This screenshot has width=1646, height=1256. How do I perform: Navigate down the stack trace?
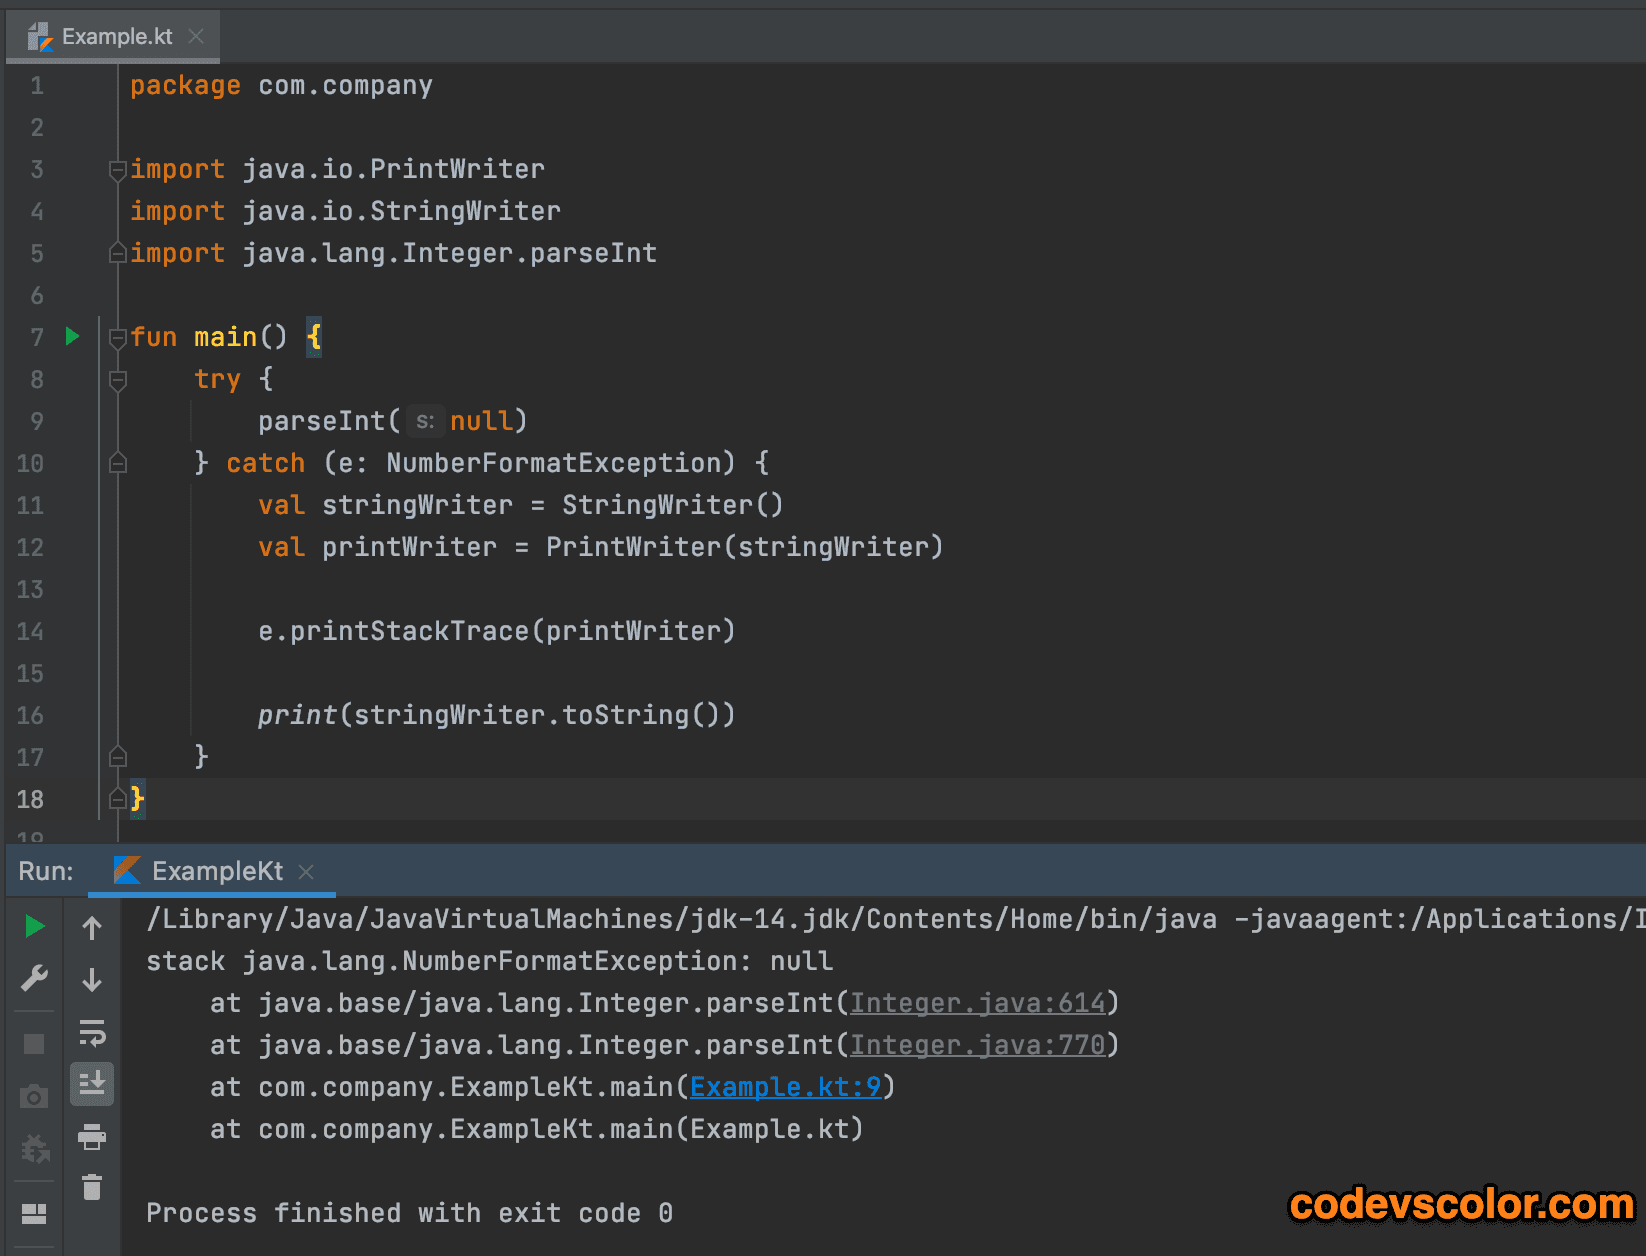[92, 980]
